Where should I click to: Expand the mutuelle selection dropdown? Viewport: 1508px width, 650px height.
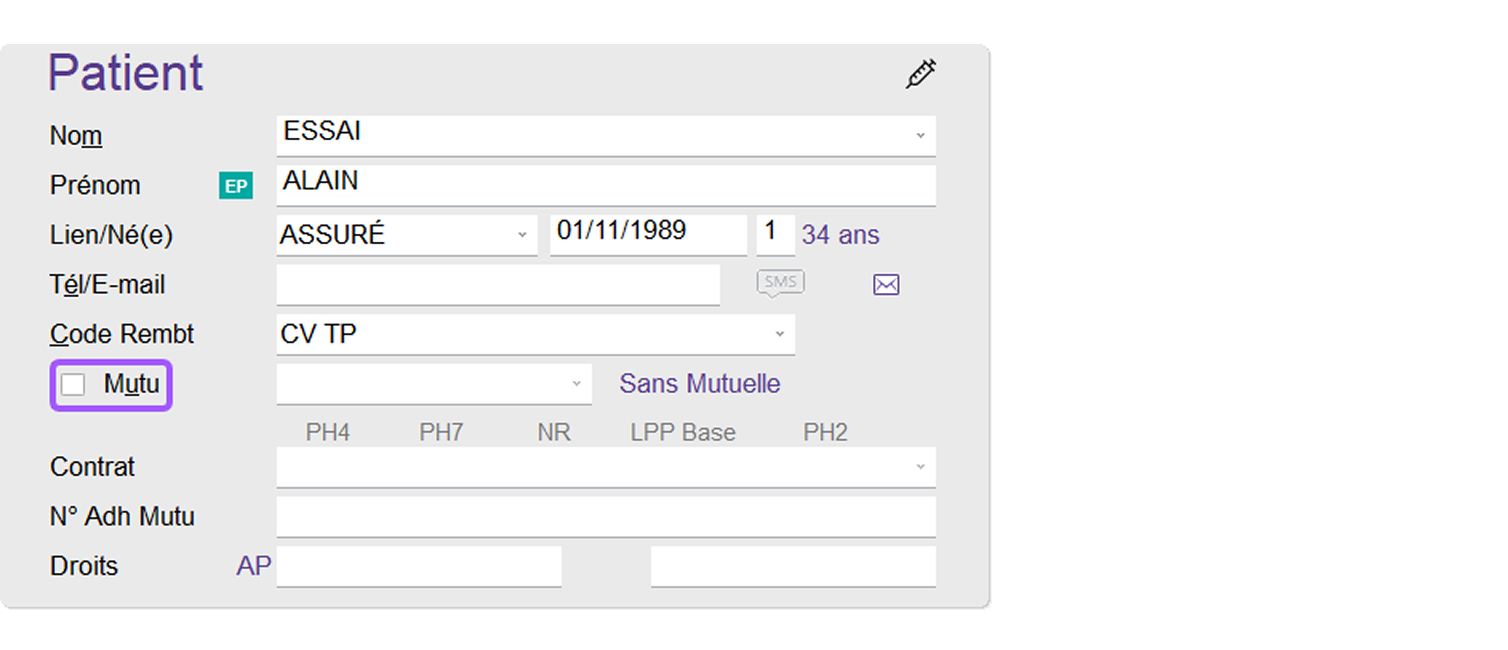coord(576,384)
